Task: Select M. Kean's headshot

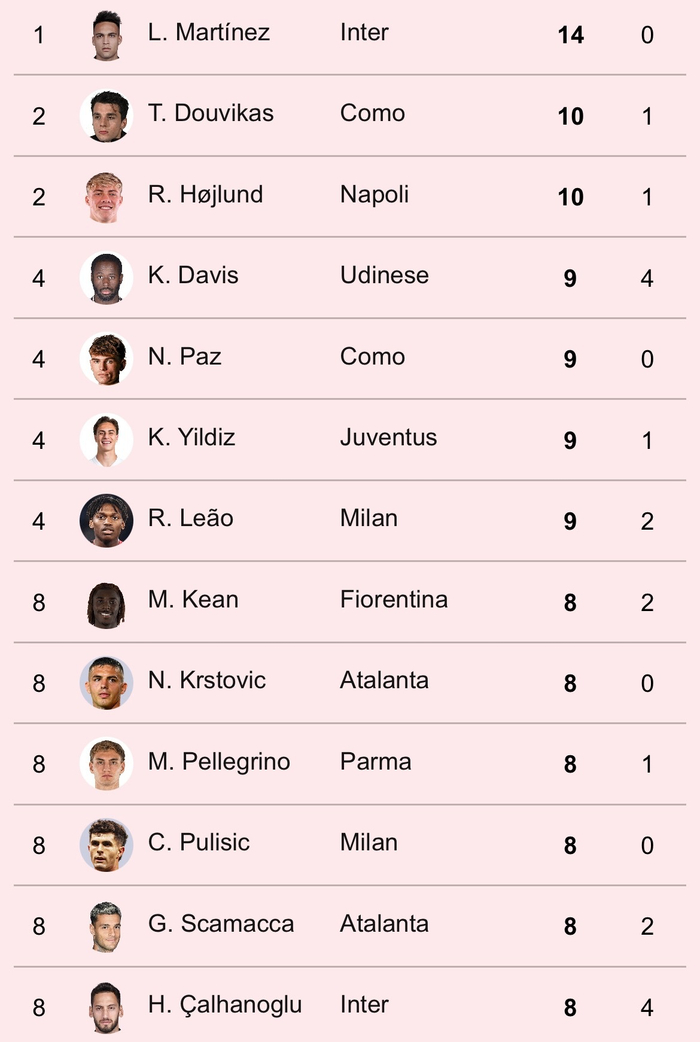Action: click(x=106, y=602)
